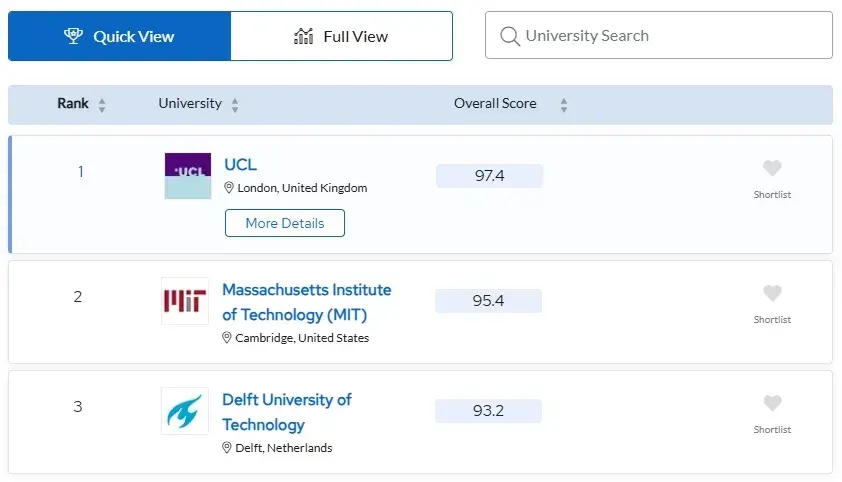This screenshot has width=842, height=482.
Task: Switch to the Quick View tab
Action: click(119, 37)
